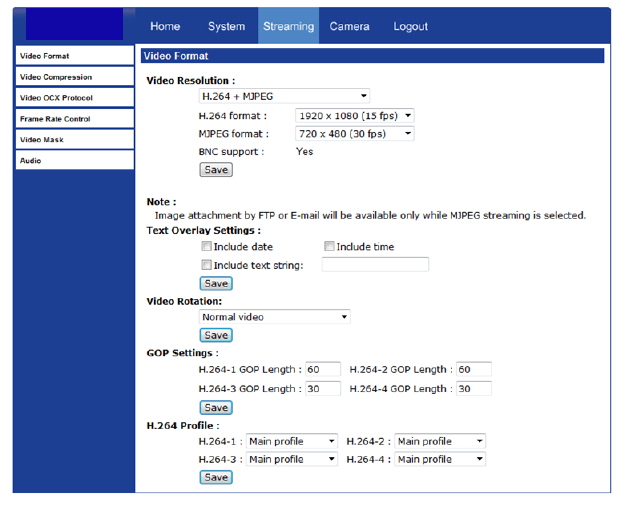Open the H.264 + MJPEG mode dropdown
The image size is (633, 521).
tap(284, 97)
